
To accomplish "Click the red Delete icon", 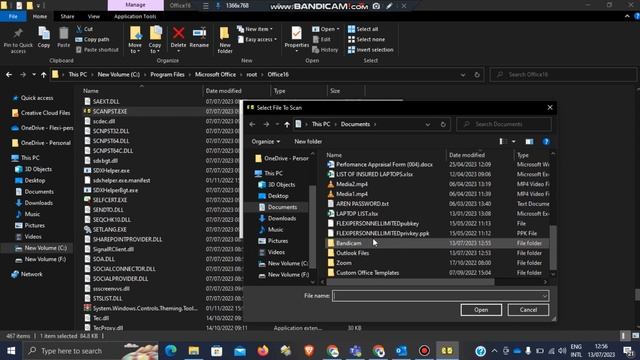I will tap(178, 33).
